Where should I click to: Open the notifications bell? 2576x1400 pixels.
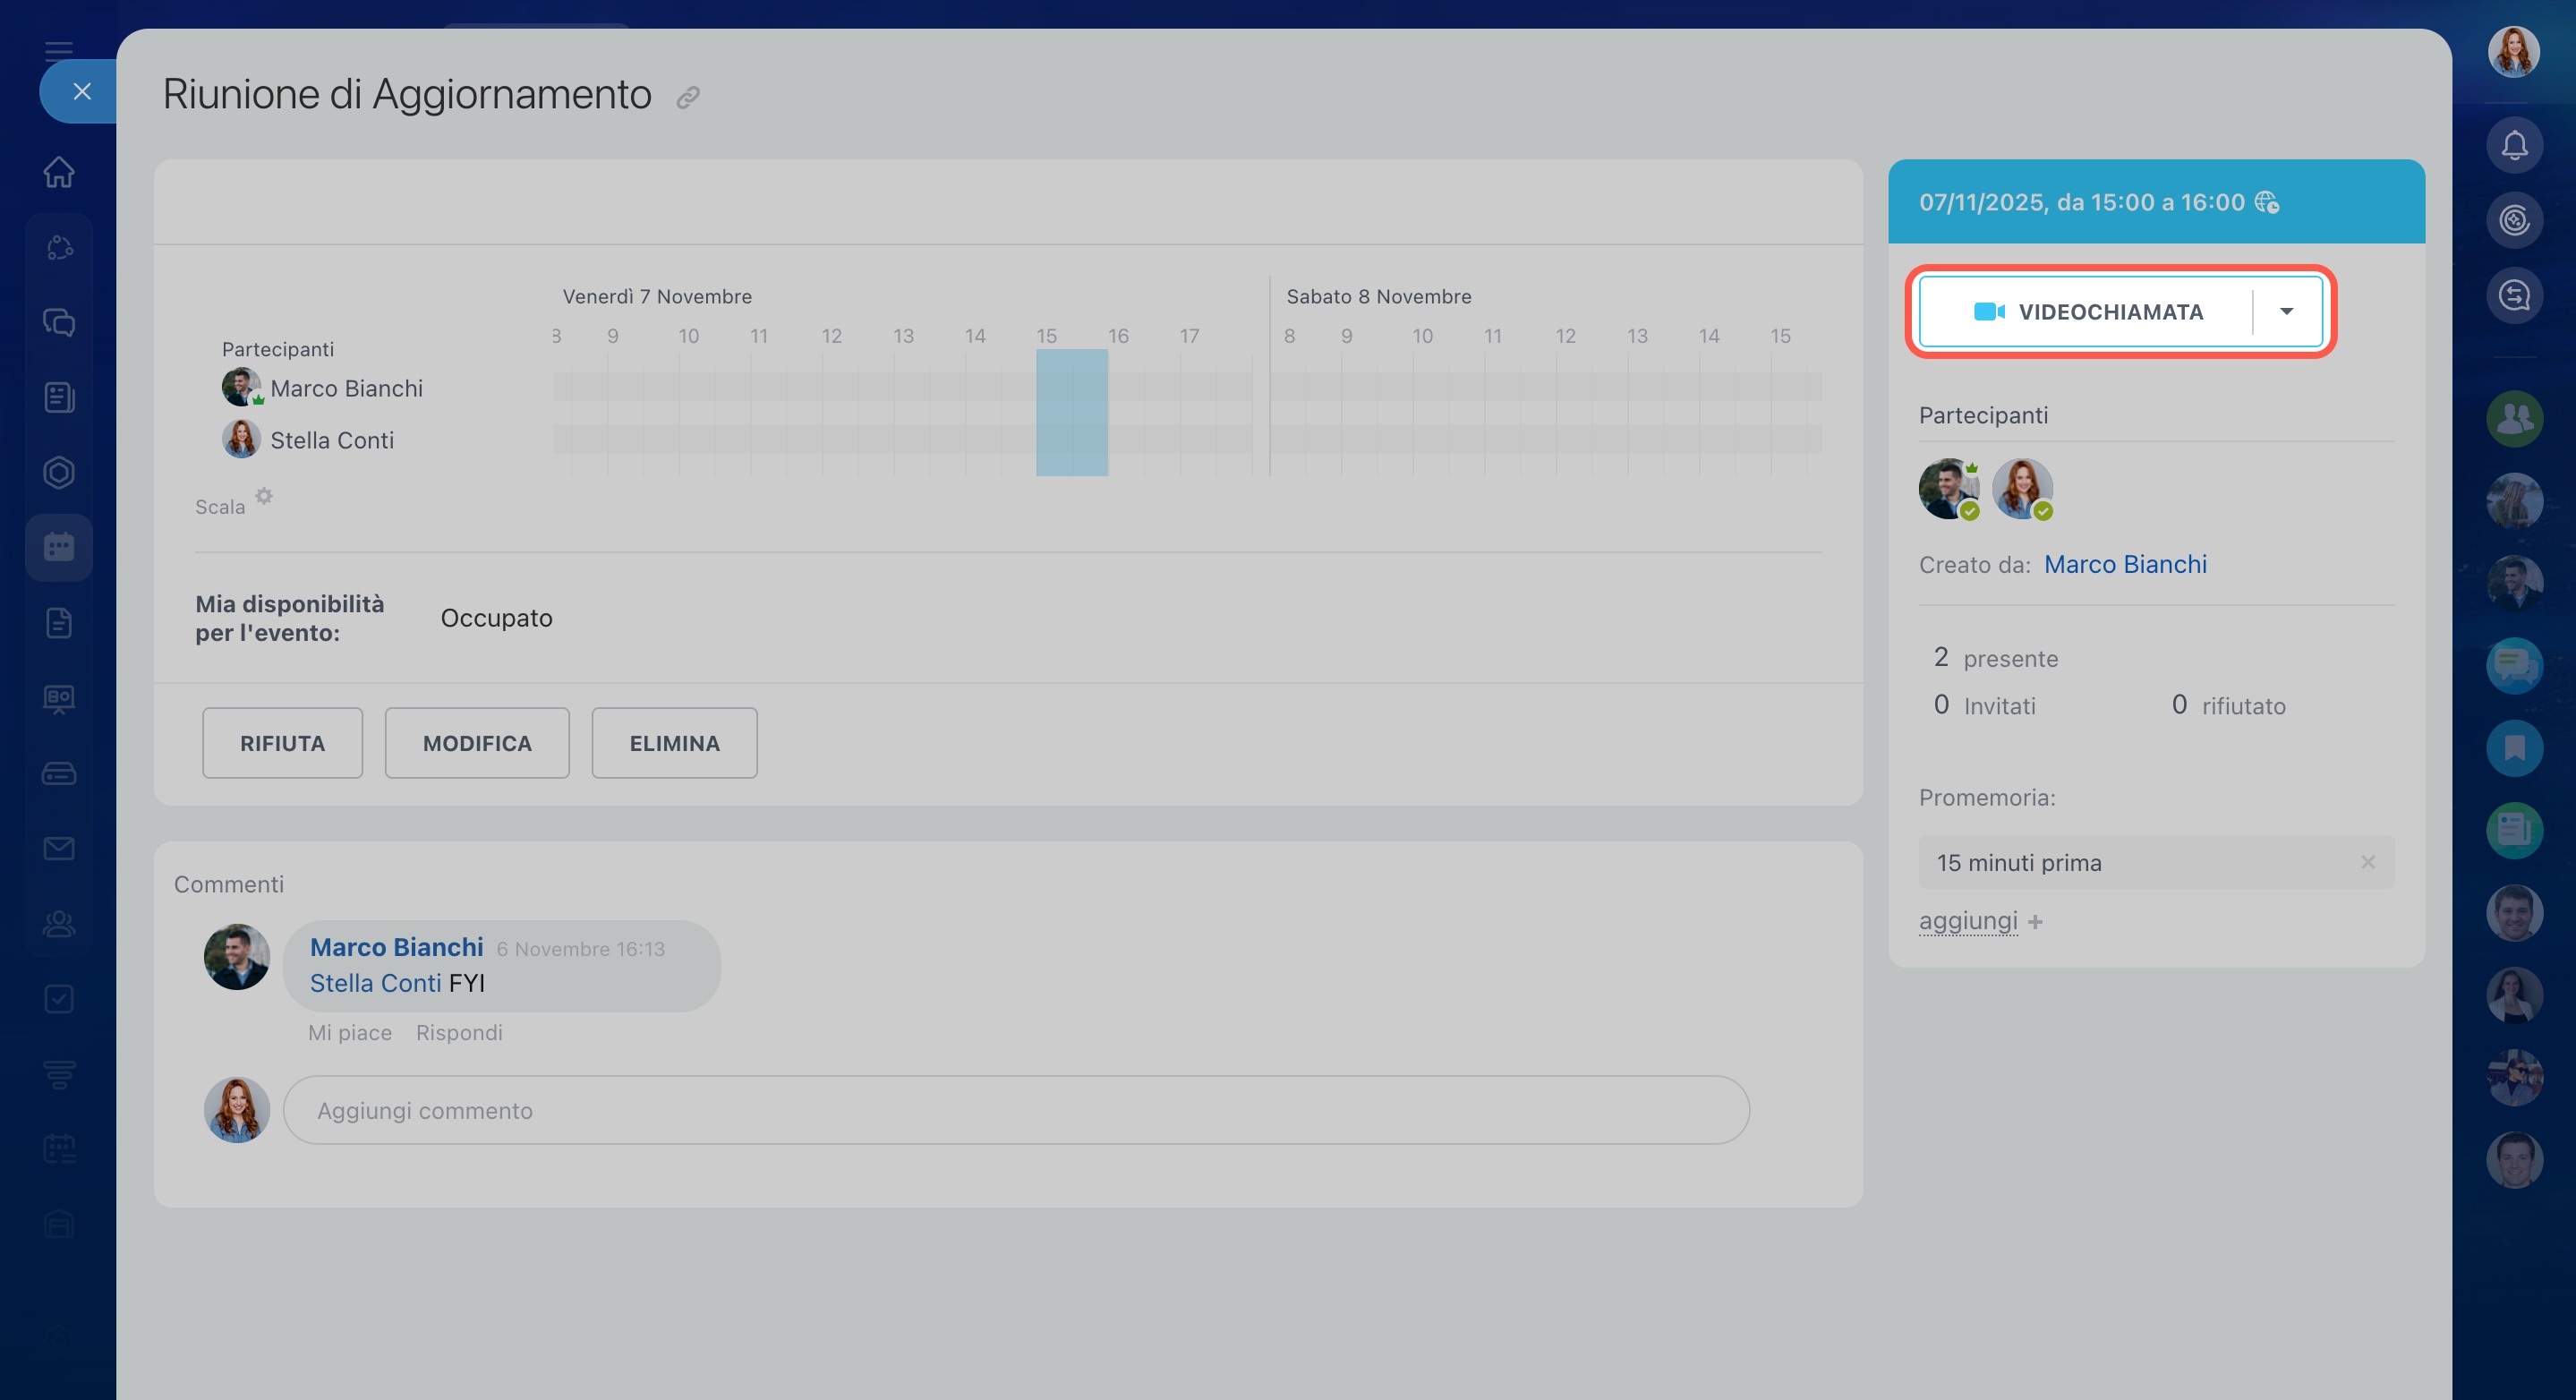2514,146
